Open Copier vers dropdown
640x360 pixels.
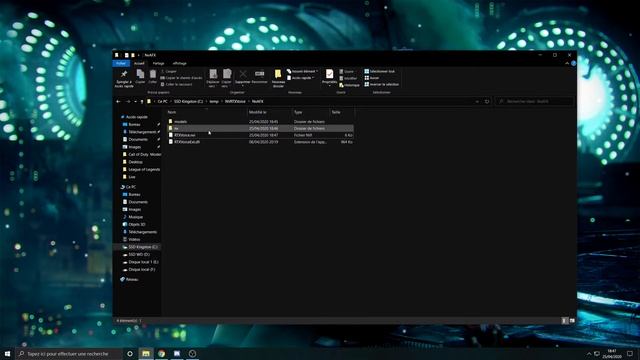227,78
